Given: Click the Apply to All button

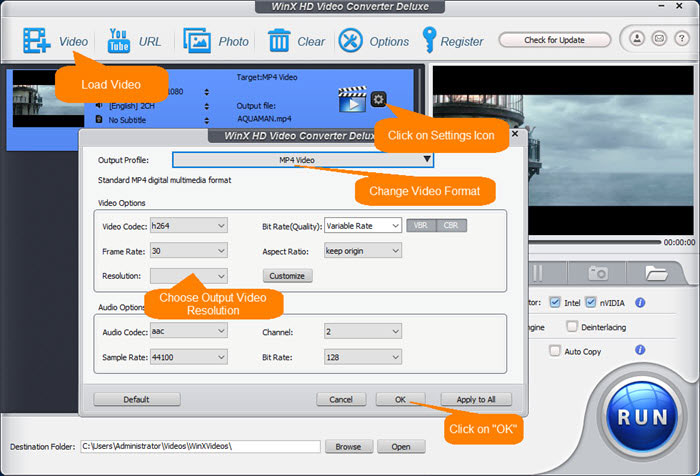Looking at the screenshot, I should point(476,399).
